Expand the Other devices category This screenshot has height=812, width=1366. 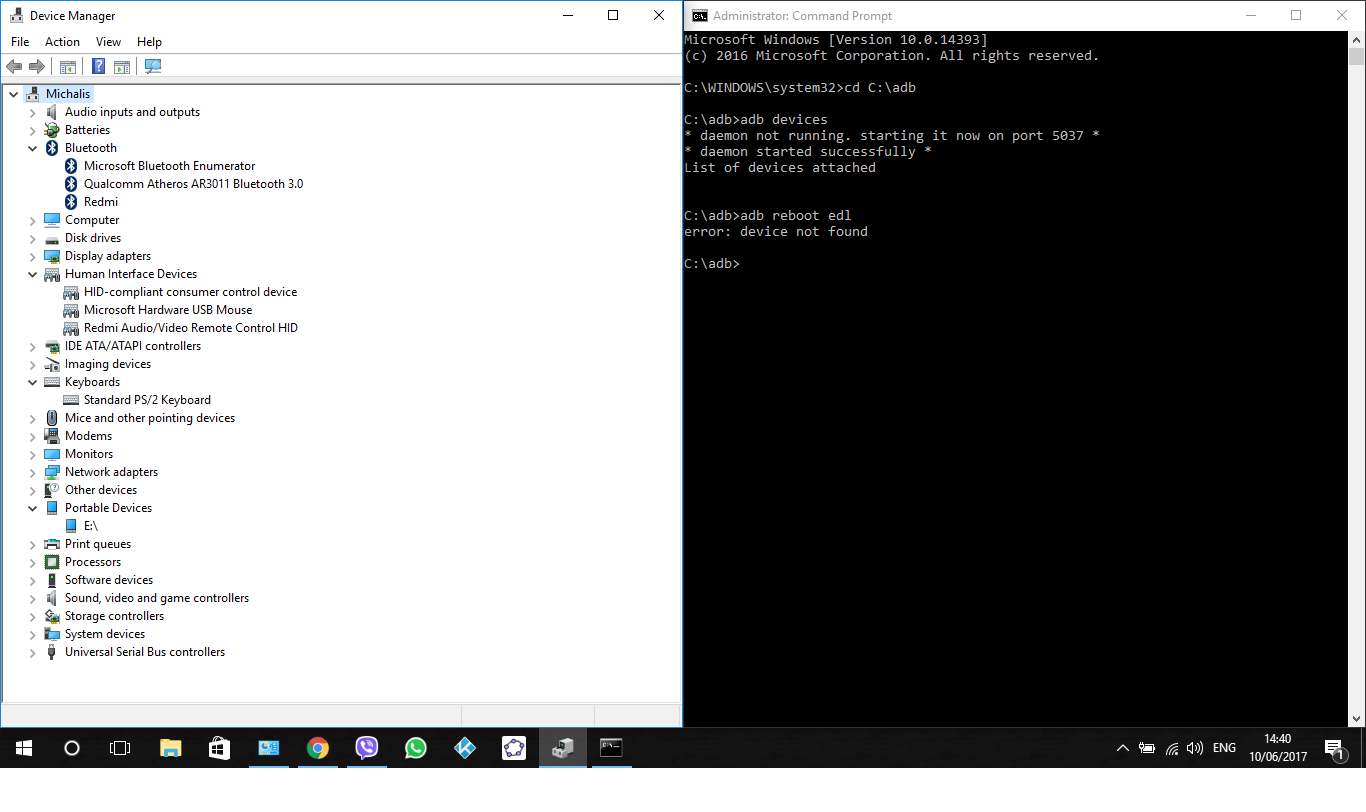33,491
